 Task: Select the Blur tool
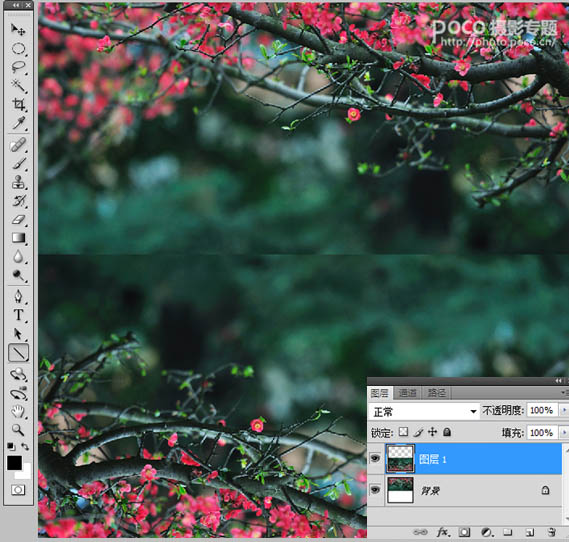tap(18, 257)
